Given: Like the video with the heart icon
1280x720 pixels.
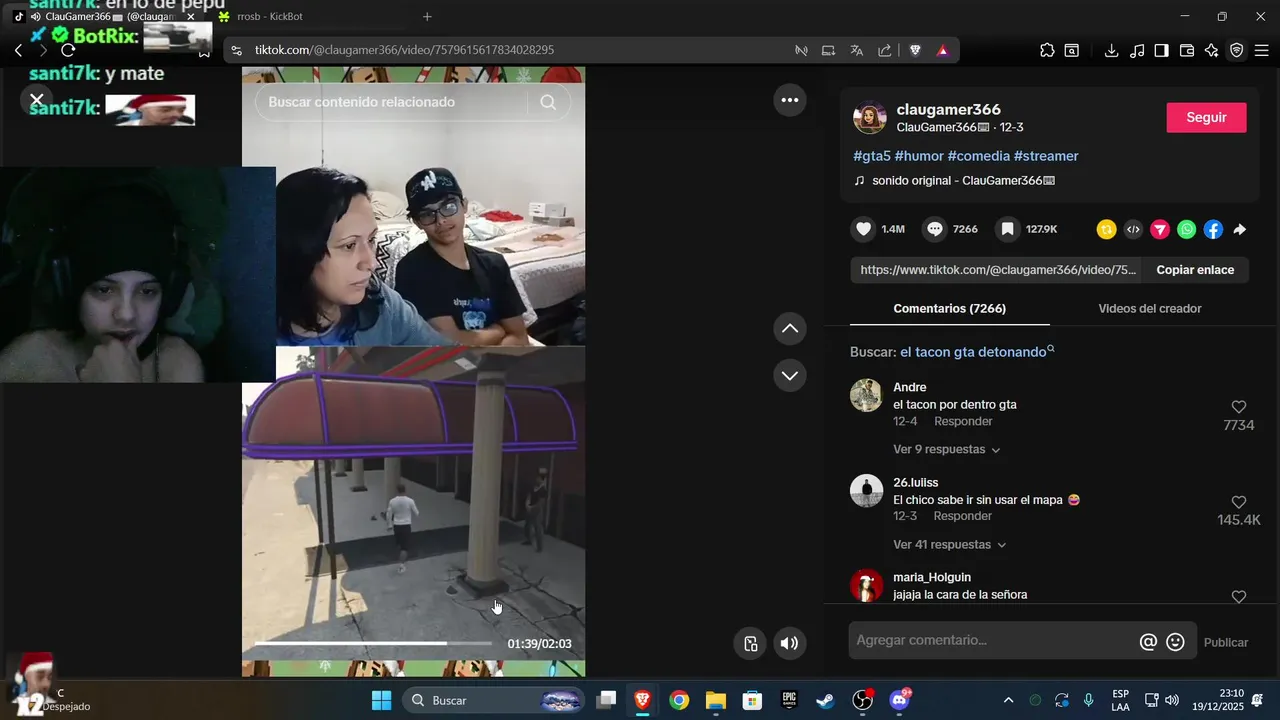Looking at the screenshot, I should tap(864, 229).
